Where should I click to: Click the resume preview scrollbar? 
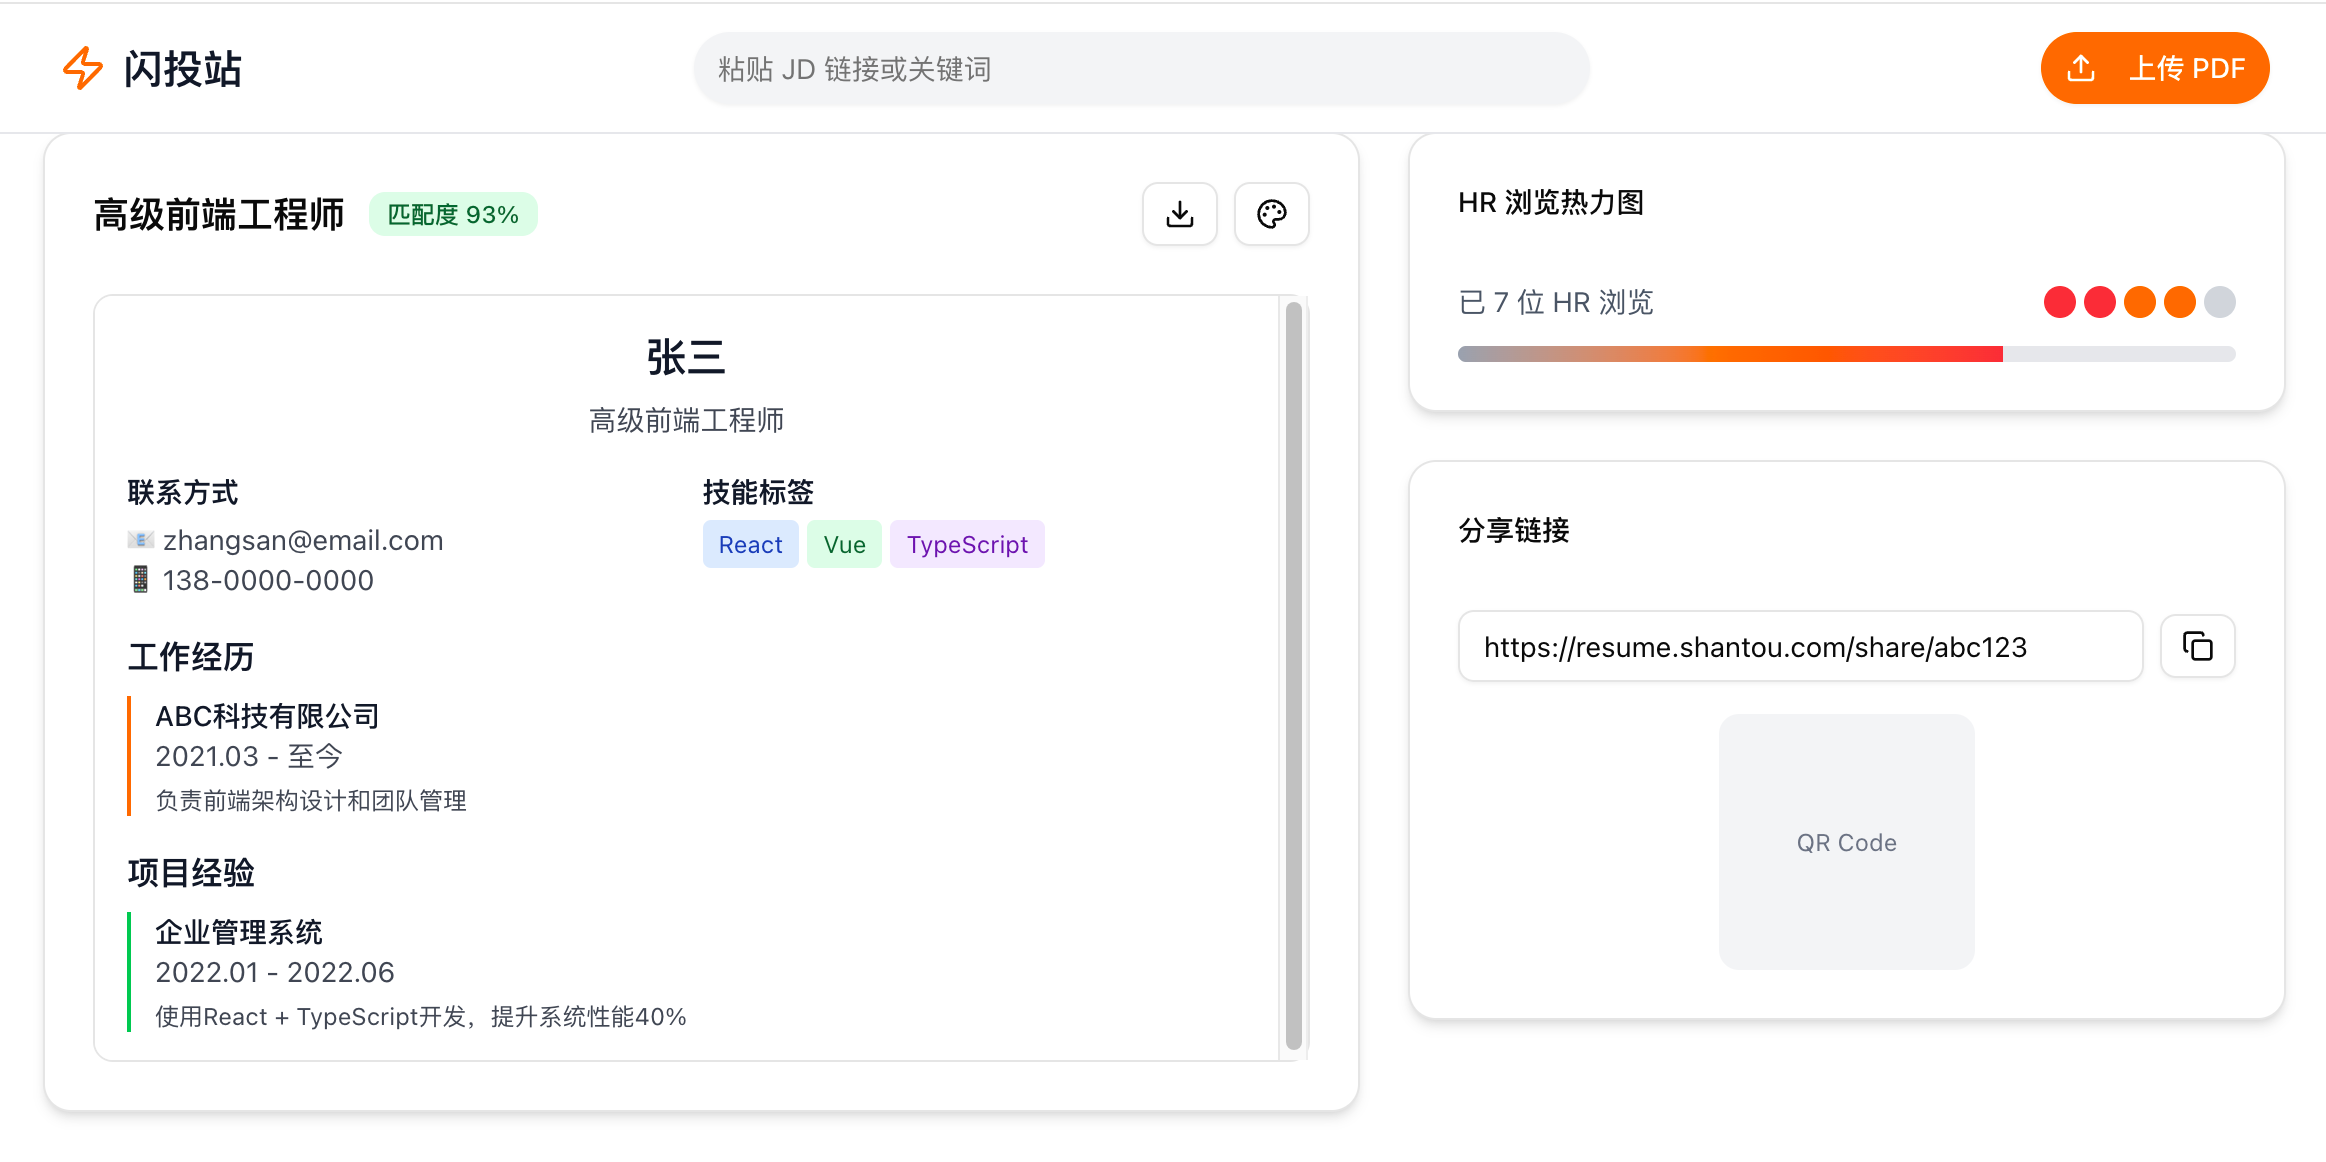pos(1293,676)
